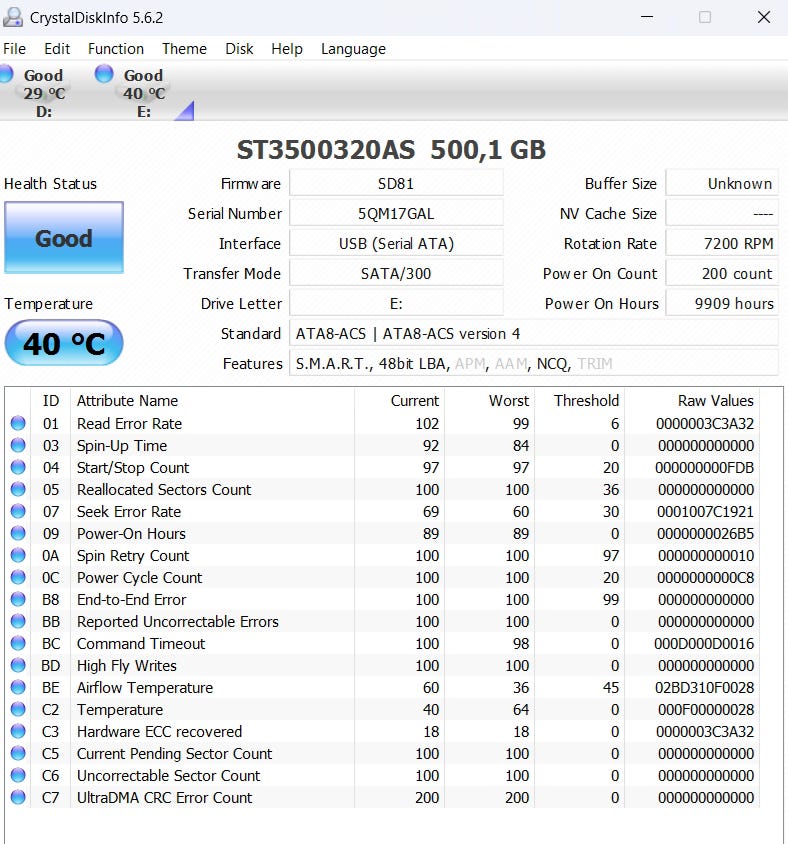Image resolution: width=788 pixels, height=844 pixels.
Task: Open the File menu
Action: pos(14,49)
